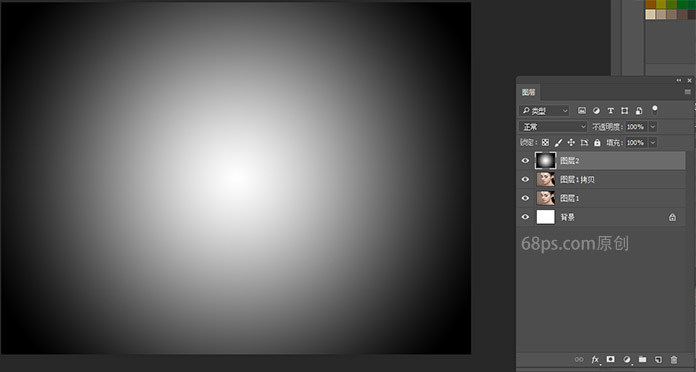Select layer named 图层1拷贝
The width and height of the screenshot is (696, 372).
coord(577,179)
